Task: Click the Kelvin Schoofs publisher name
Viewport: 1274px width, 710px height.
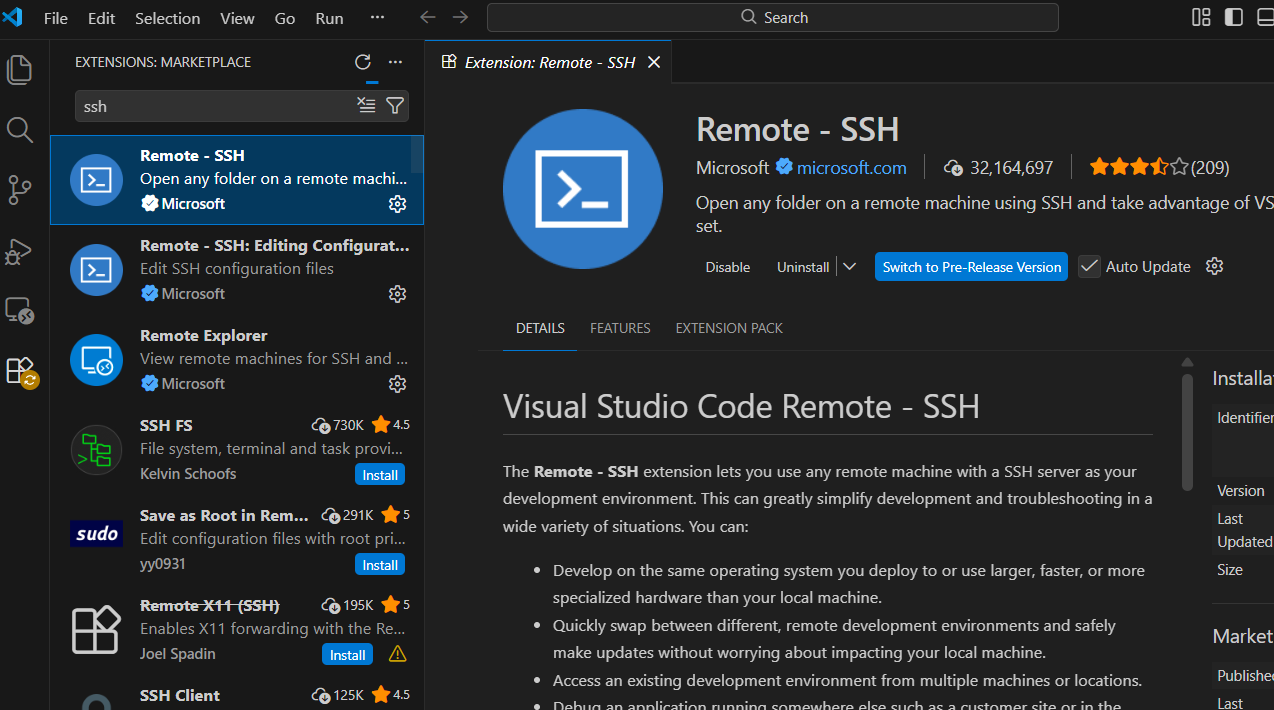Action: [188, 474]
